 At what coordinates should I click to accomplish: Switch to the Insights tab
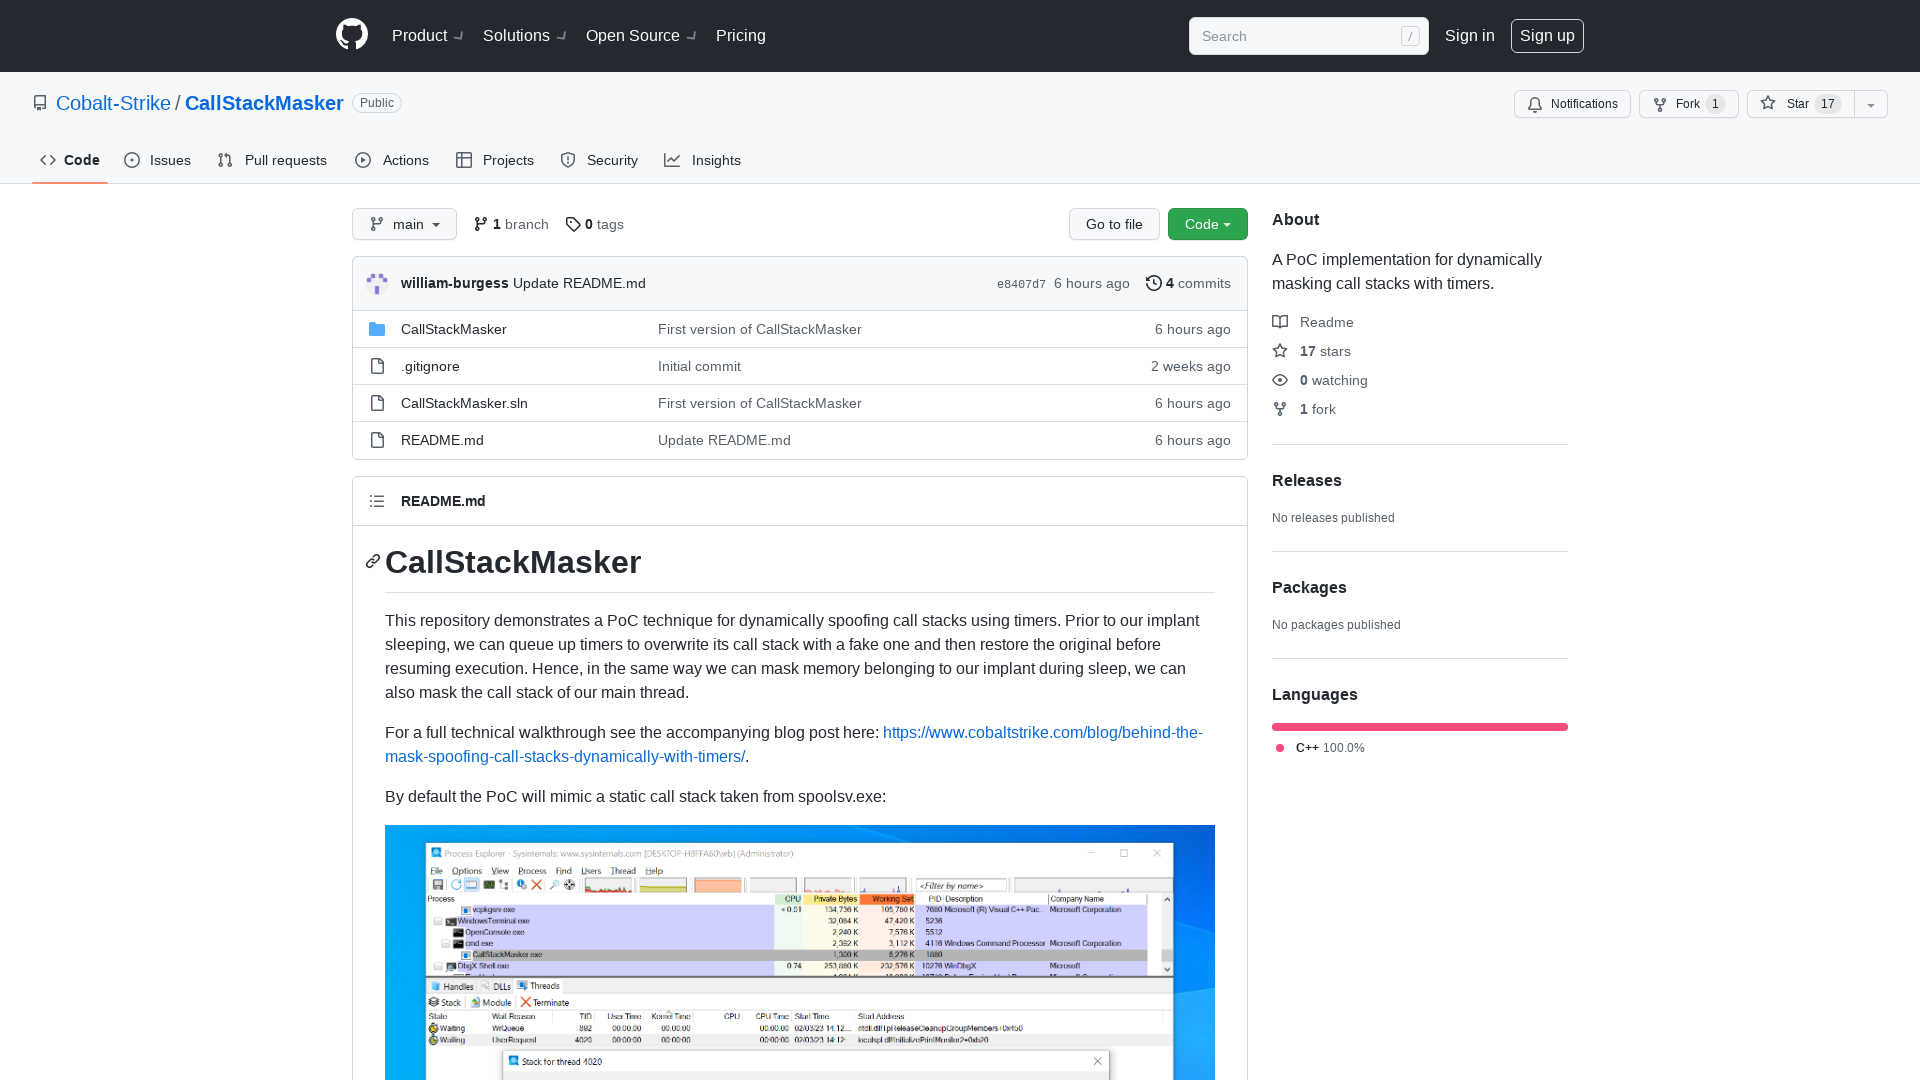click(x=703, y=160)
